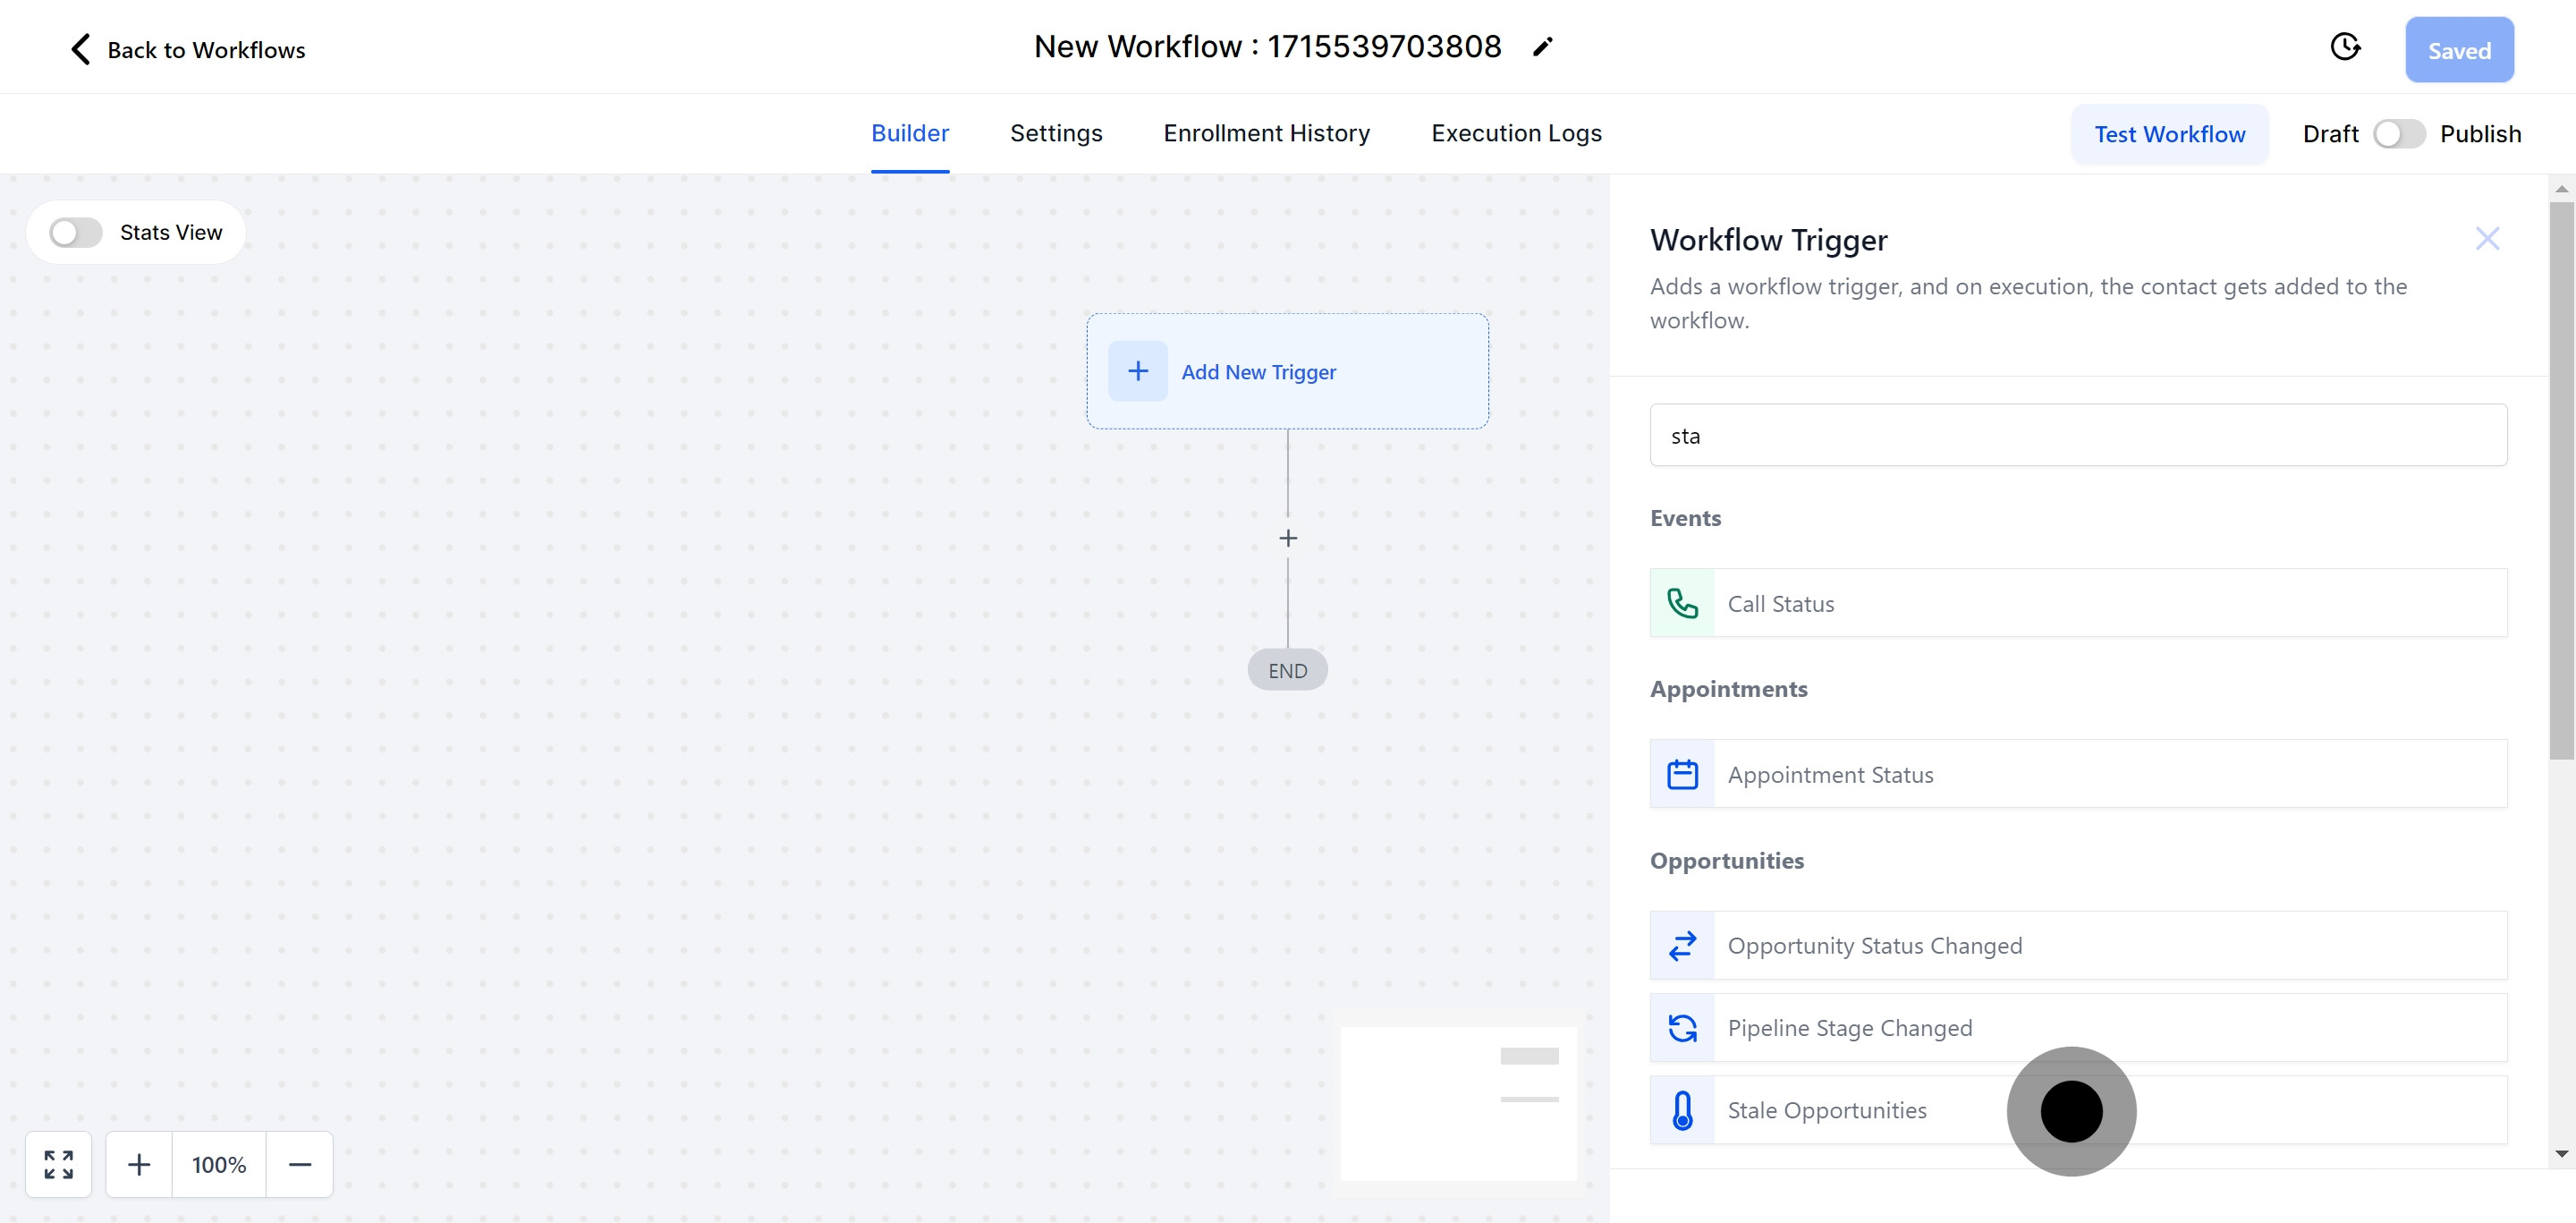Click the pencil icon to rename workflow
Screen dimensions: 2576x1223
pyautogui.click(x=1542, y=47)
